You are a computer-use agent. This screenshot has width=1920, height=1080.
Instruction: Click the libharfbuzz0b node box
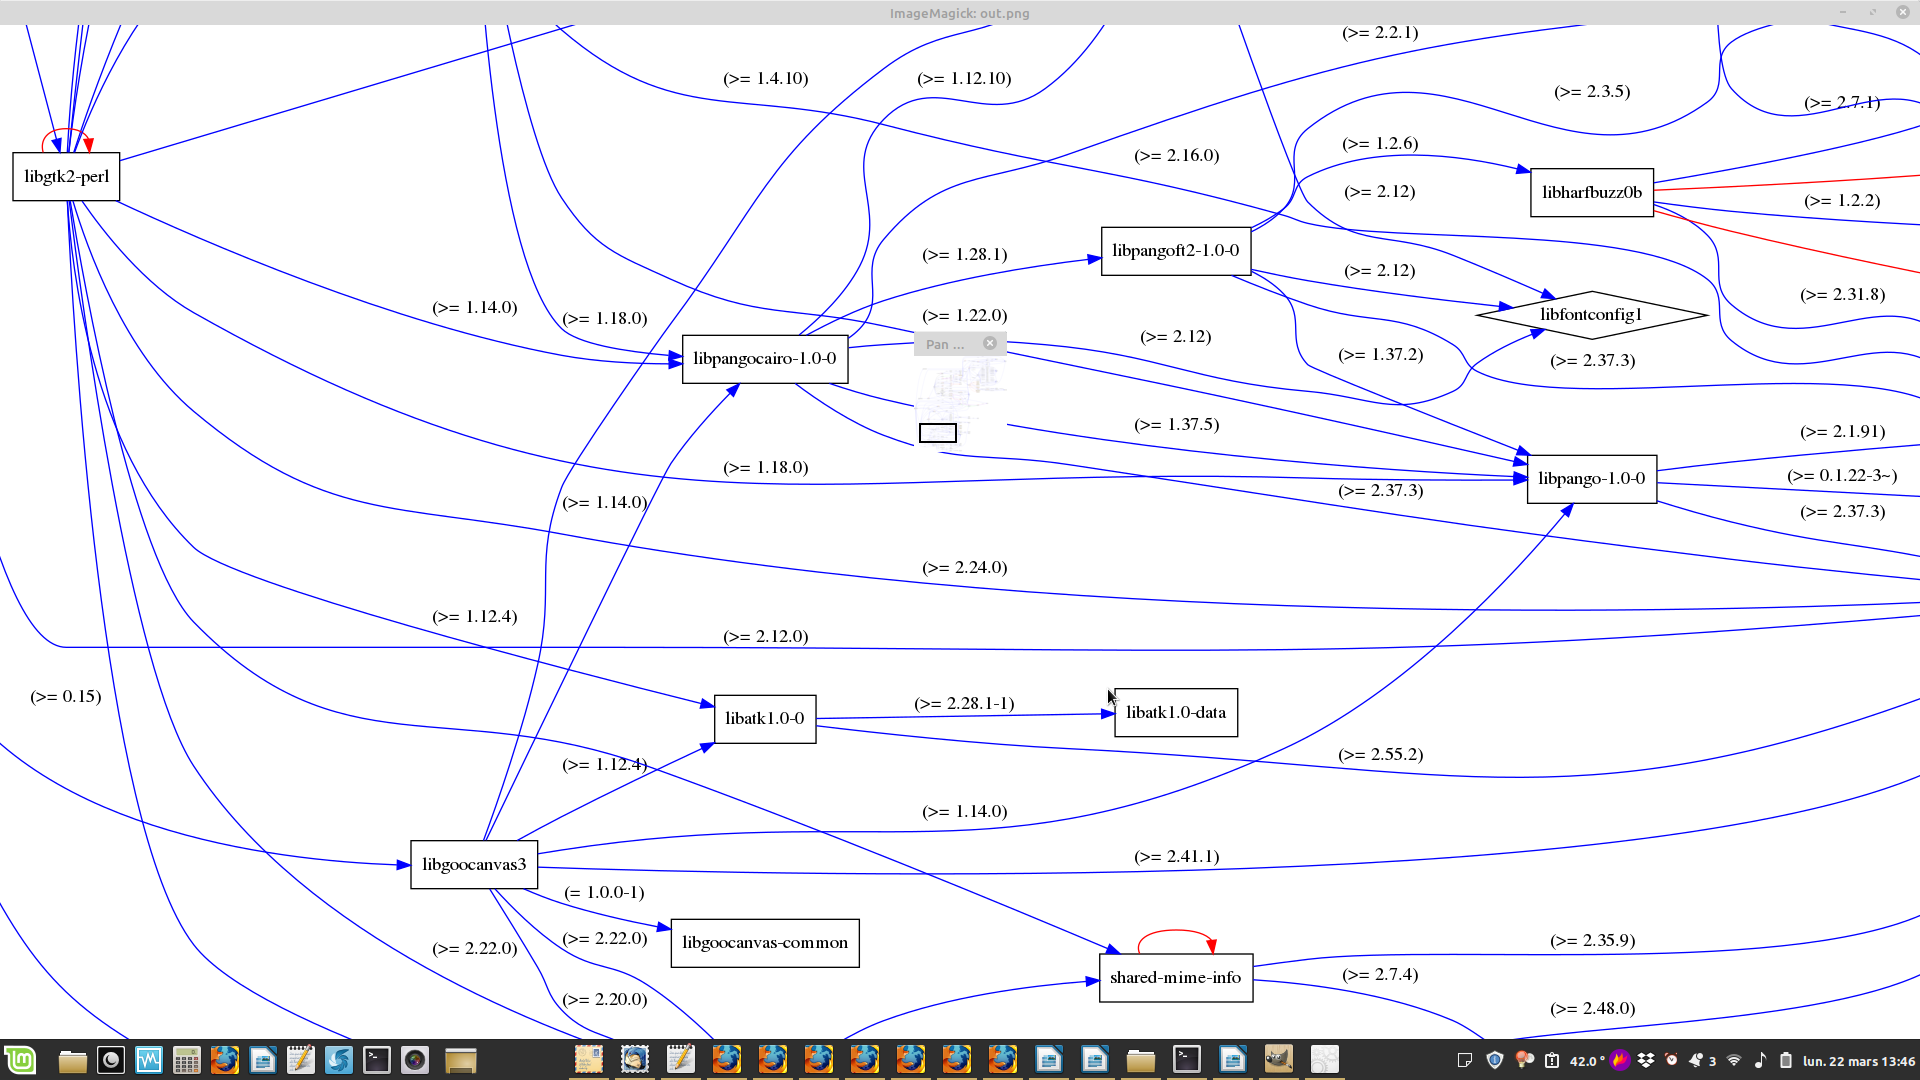click(1591, 193)
